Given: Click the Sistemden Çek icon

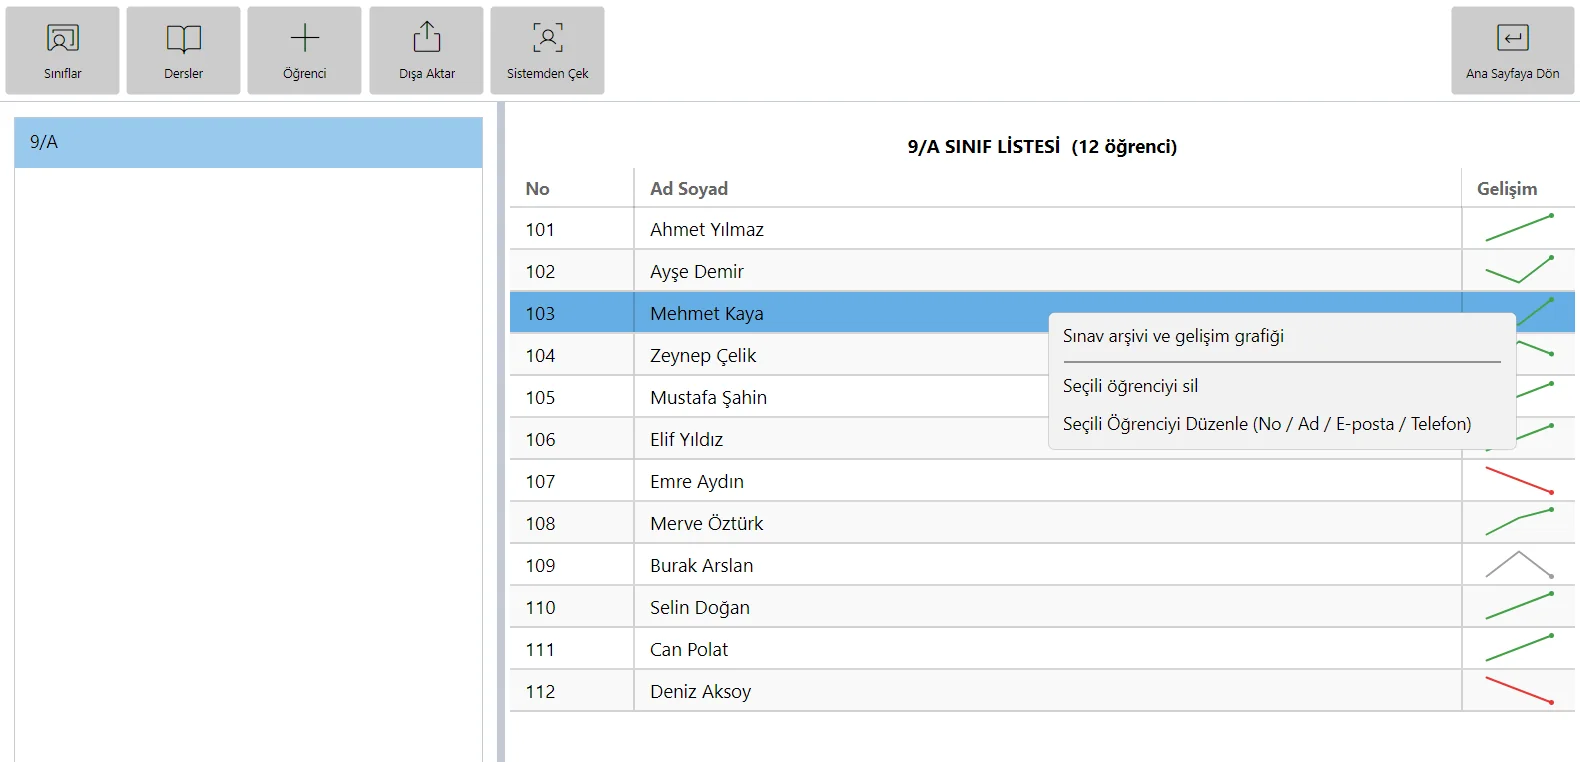Looking at the screenshot, I should (x=548, y=38).
